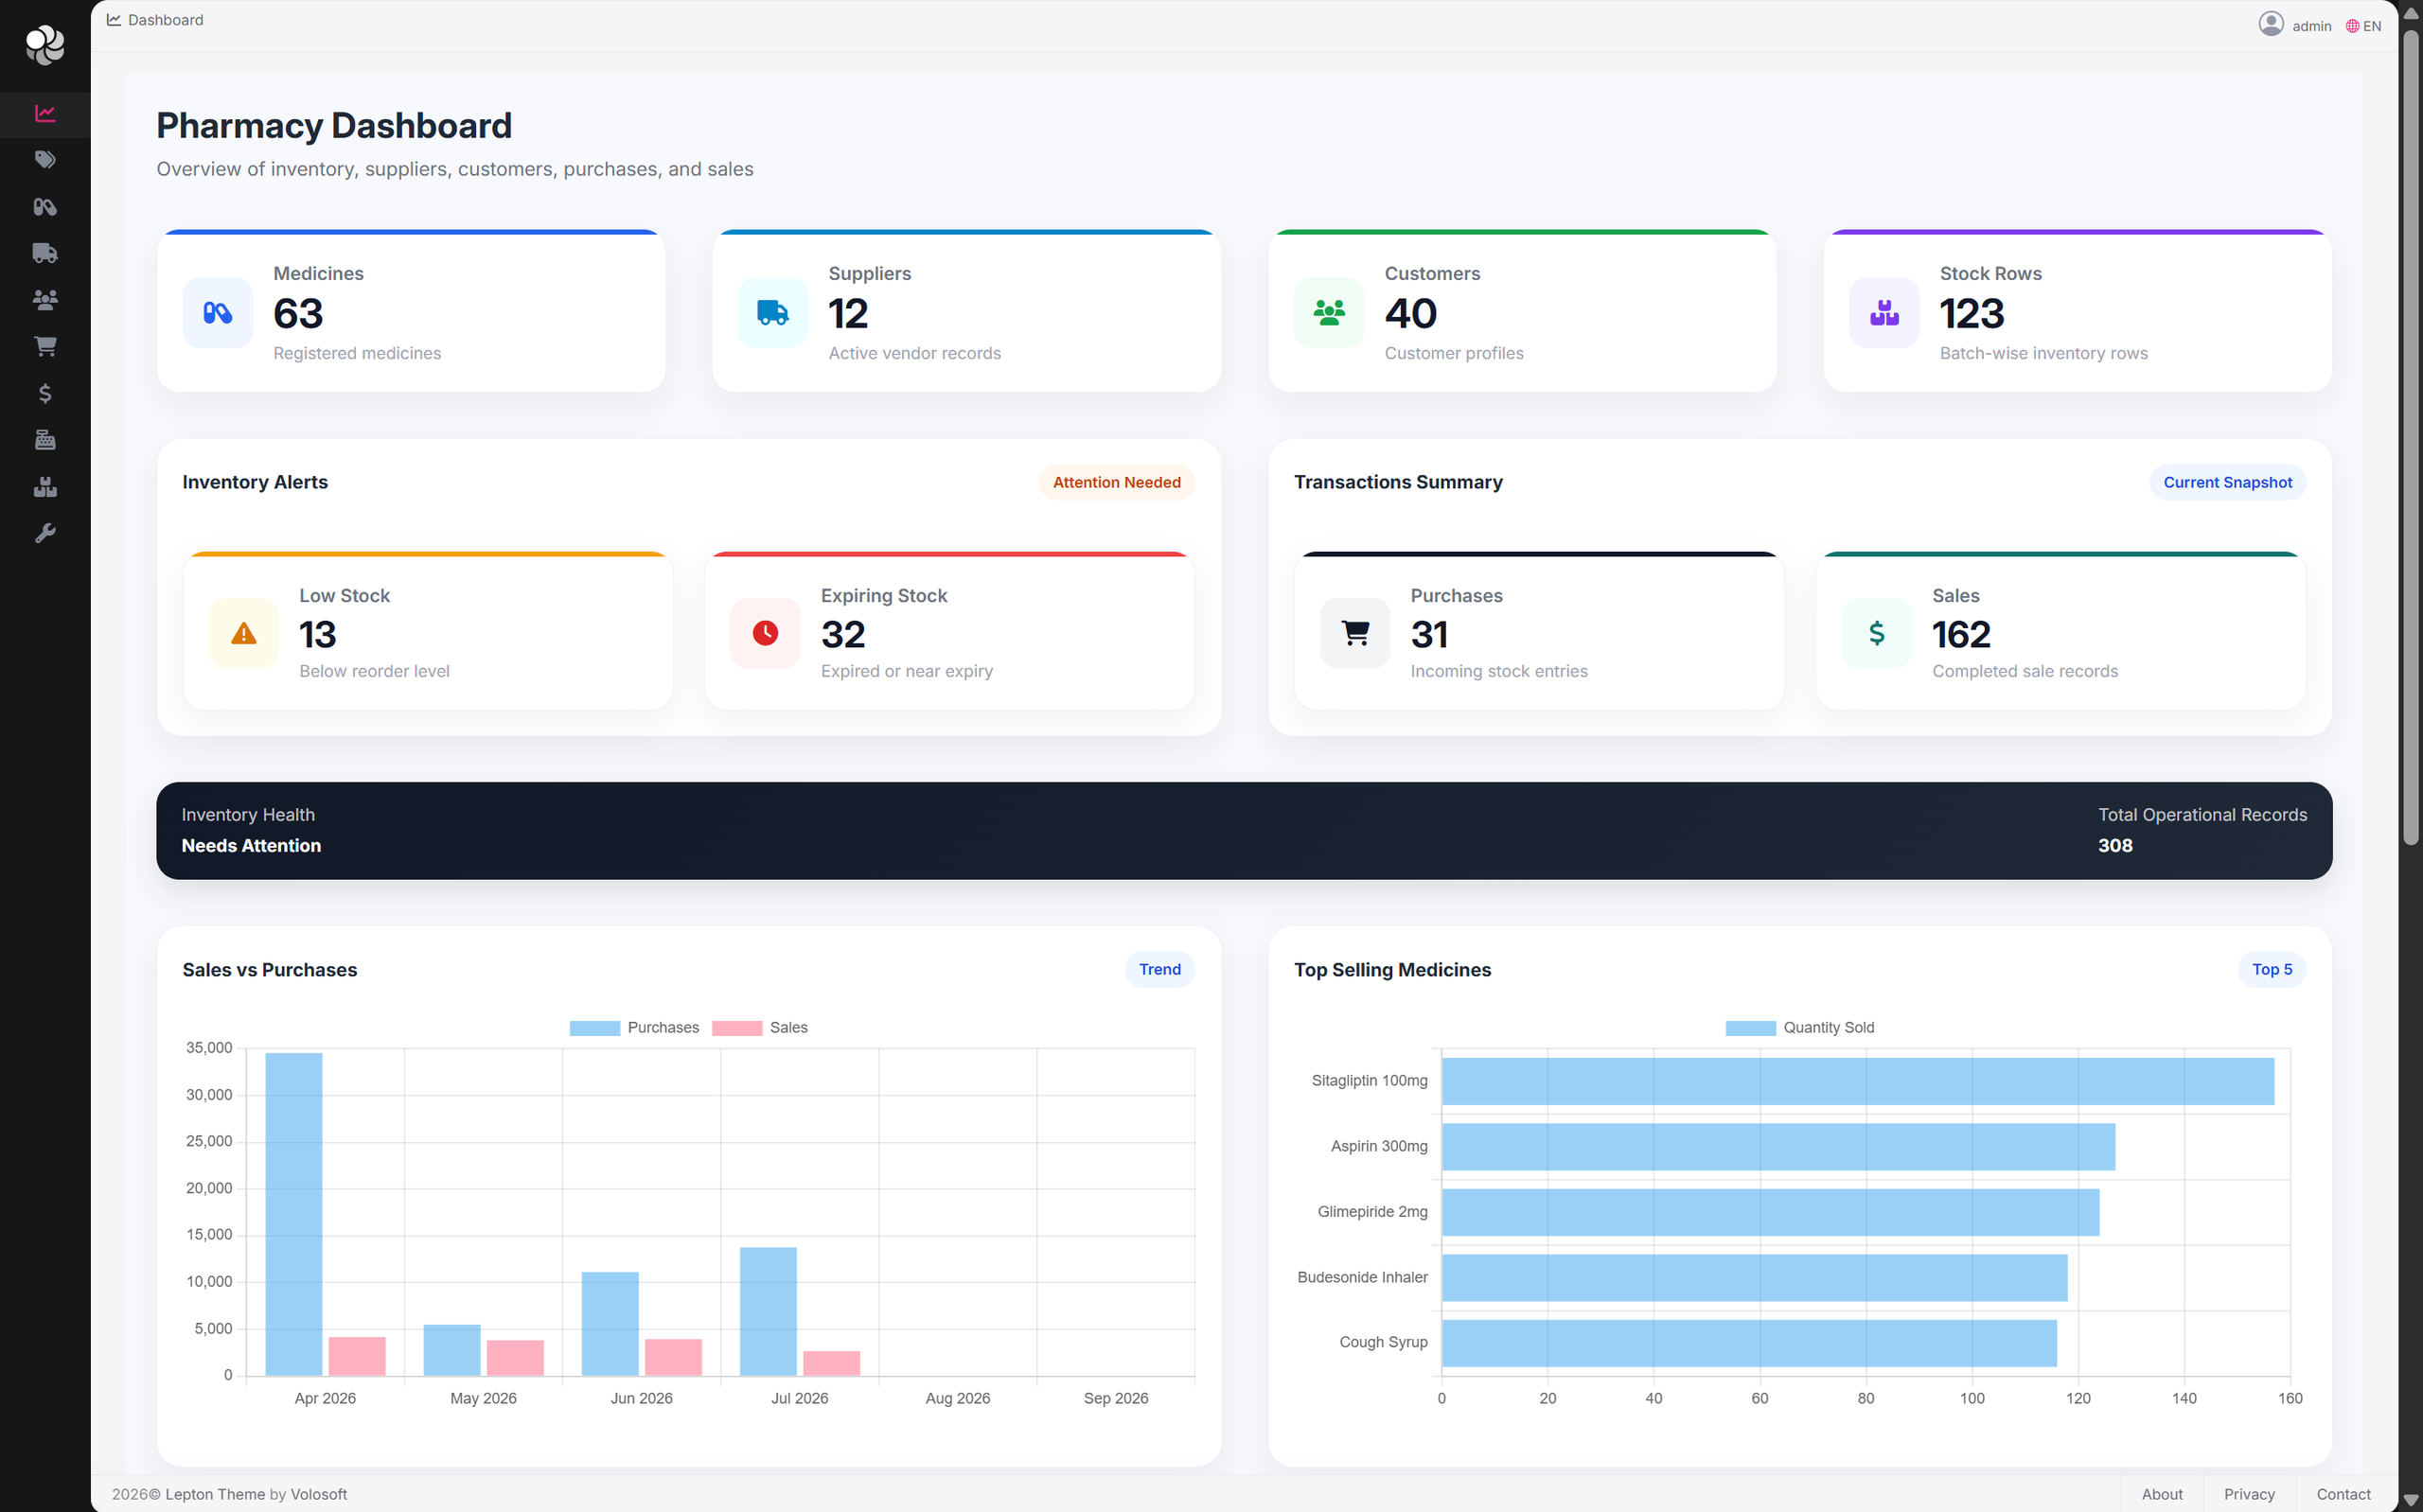
Task: Toggle the Quantity Sold legend item
Action: (x=1800, y=1028)
